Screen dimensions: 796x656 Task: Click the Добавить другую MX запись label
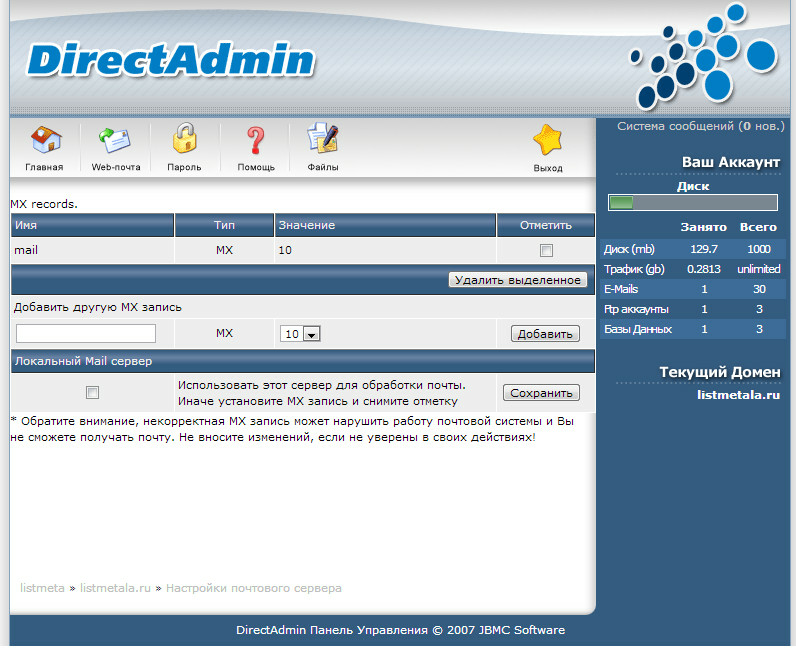(97, 307)
